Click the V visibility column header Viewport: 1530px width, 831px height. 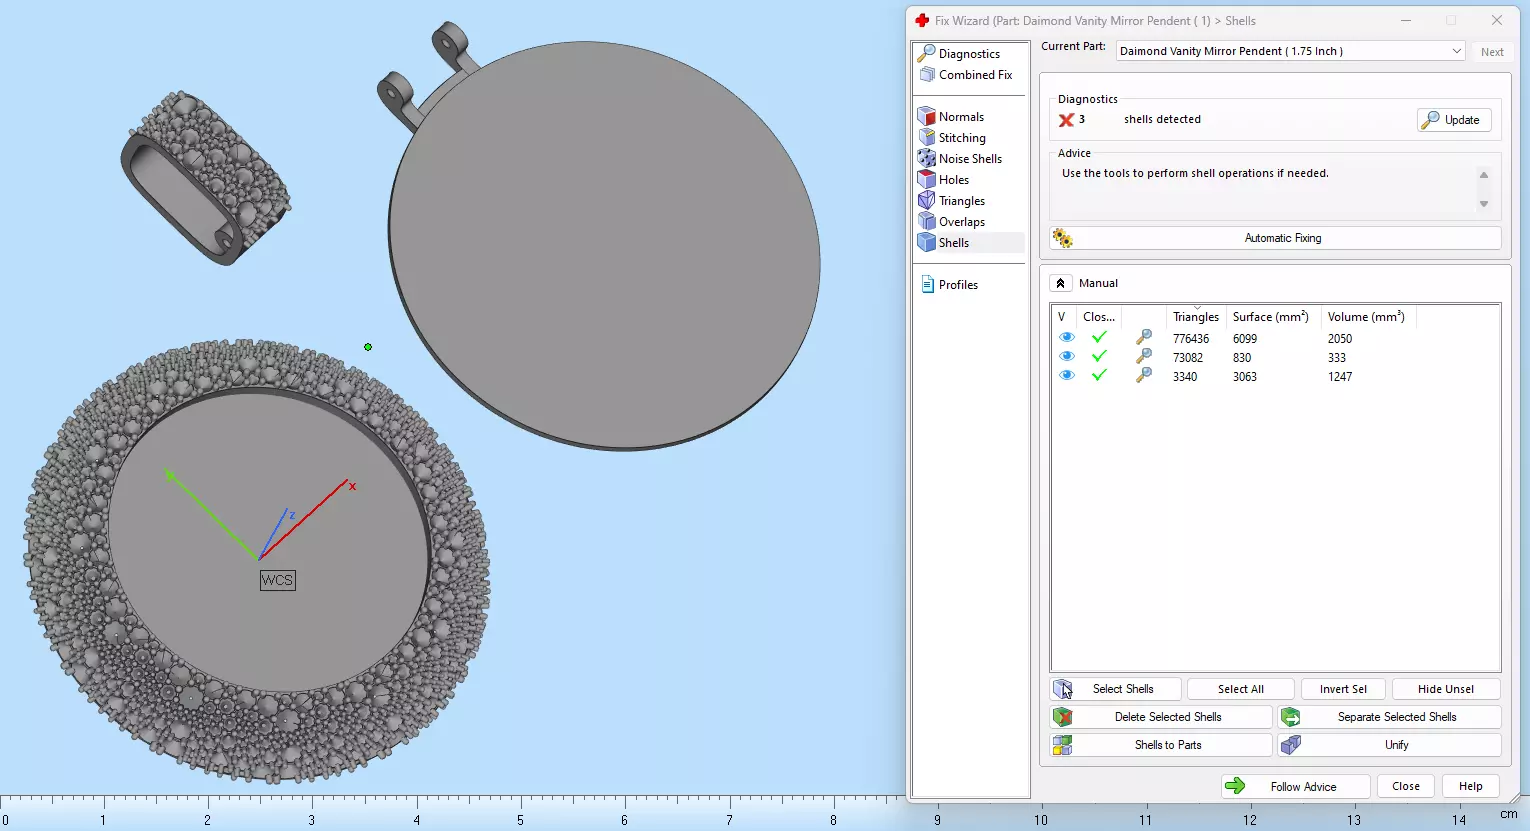click(1063, 317)
